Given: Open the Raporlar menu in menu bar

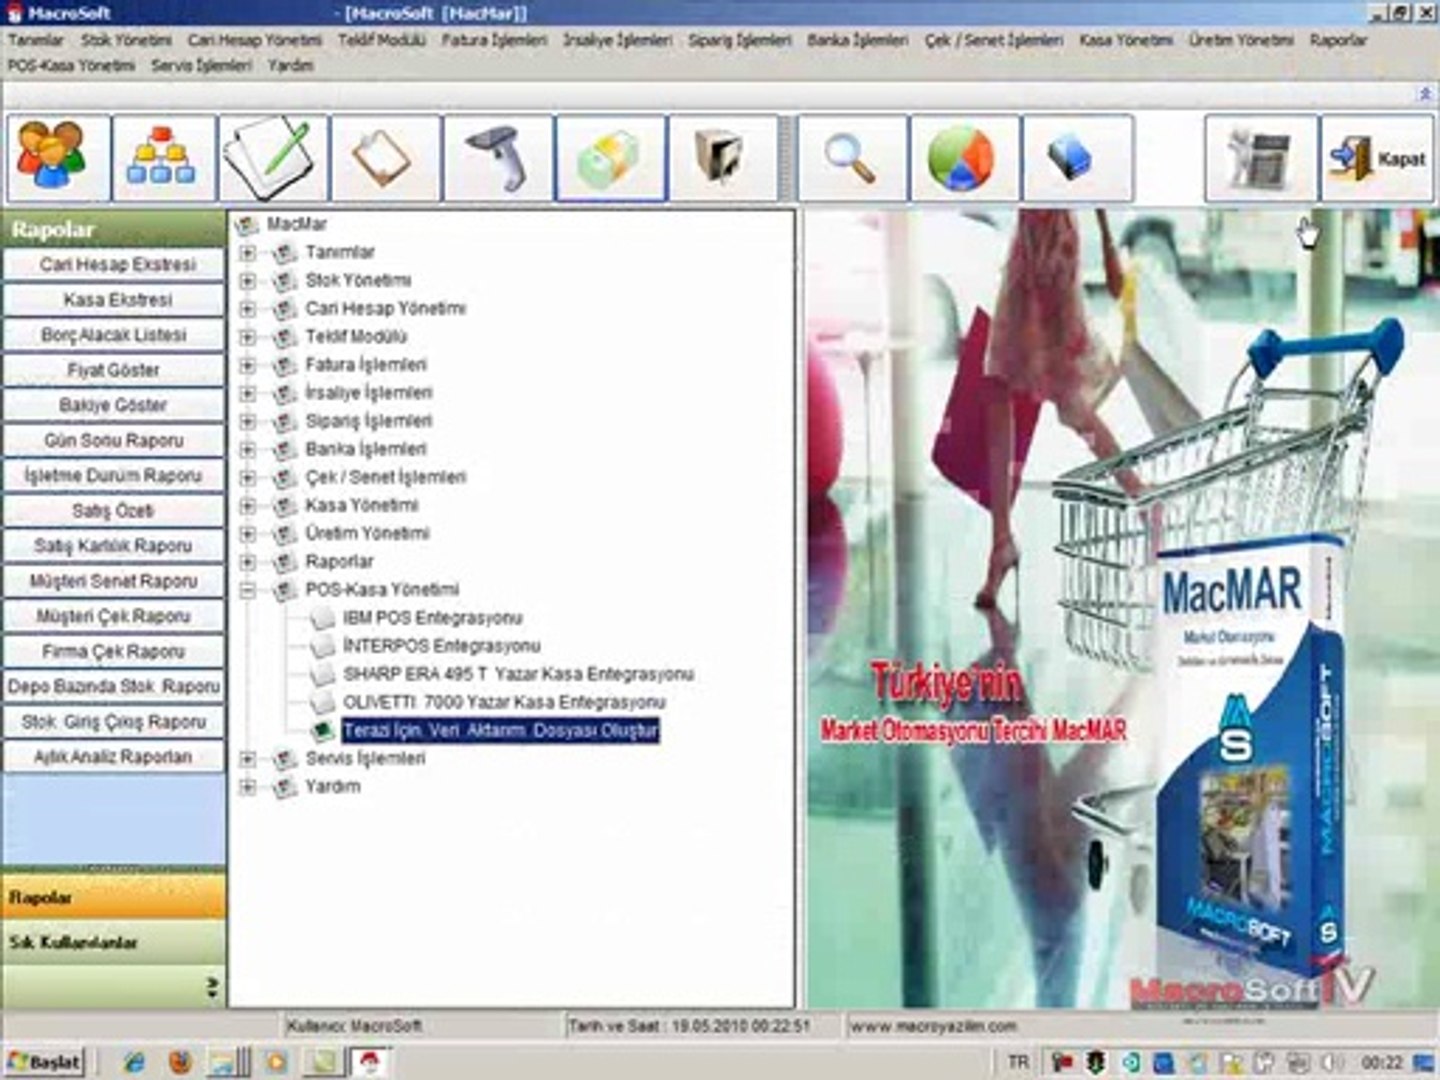Looking at the screenshot, I should [x=1338, y=40].
